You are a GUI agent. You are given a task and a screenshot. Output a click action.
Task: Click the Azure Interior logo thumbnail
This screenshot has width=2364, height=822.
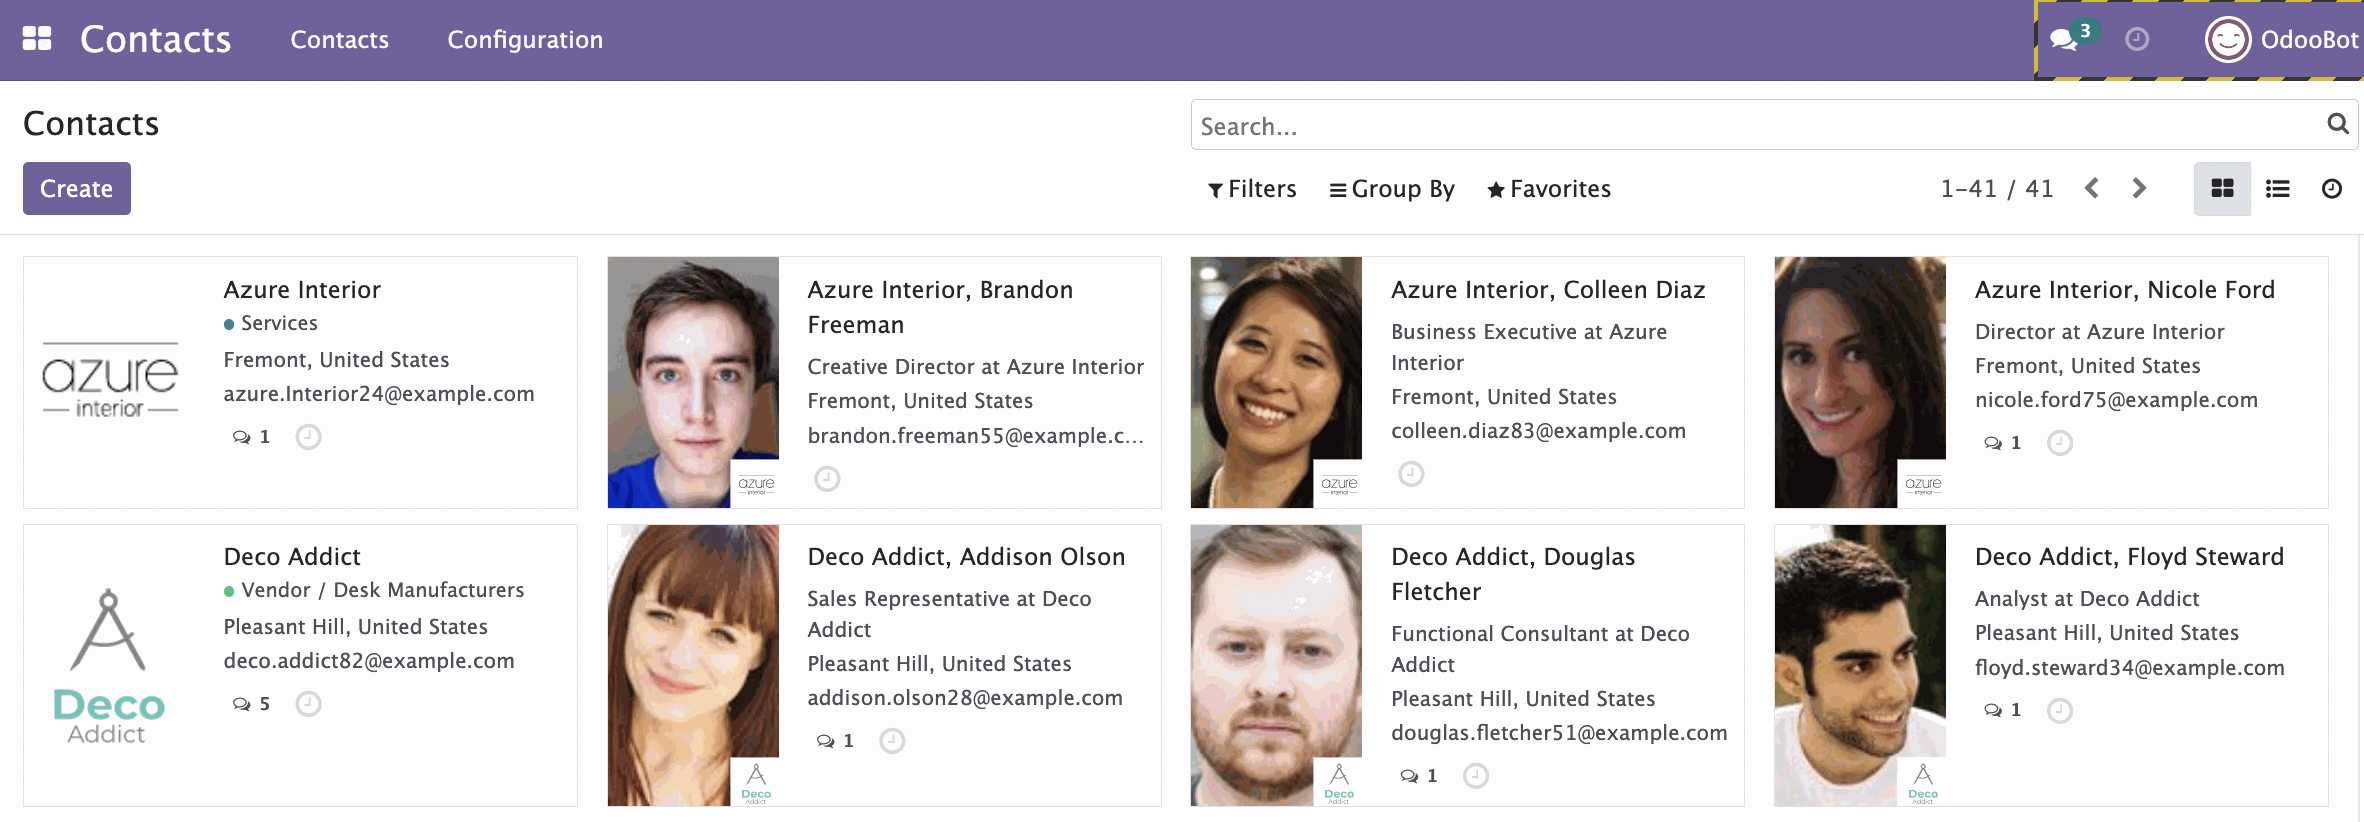(x=110, y=382)
